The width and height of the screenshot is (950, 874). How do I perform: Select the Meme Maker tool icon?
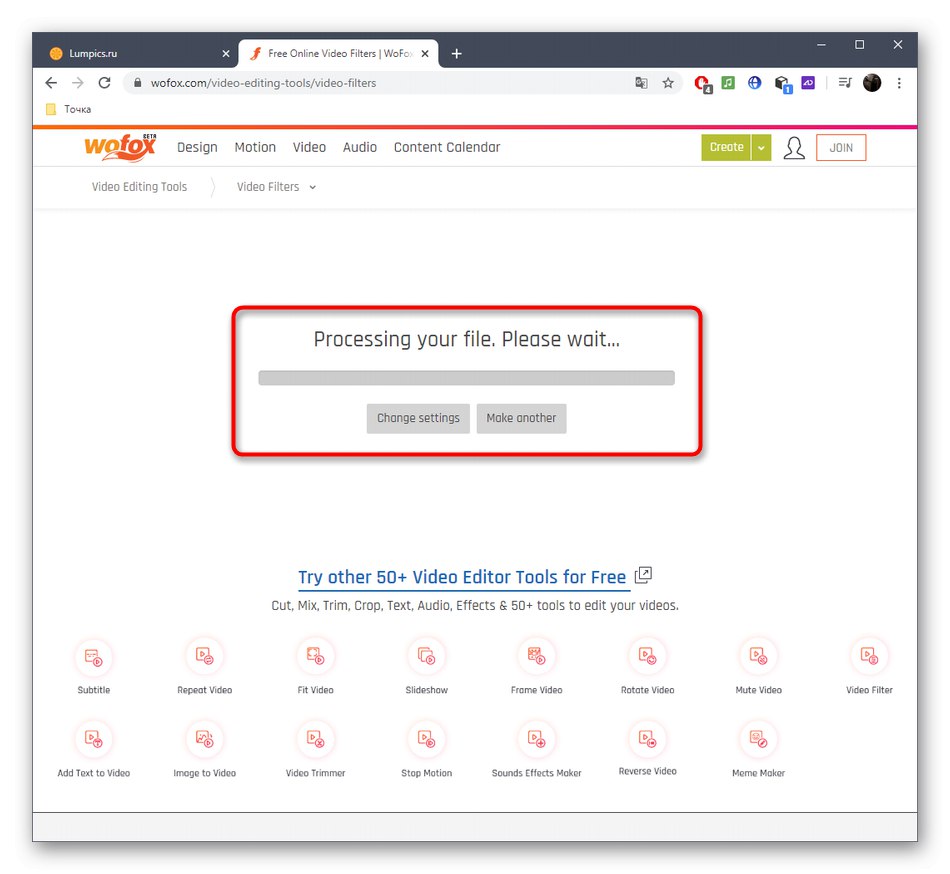(x=759, y=739)
